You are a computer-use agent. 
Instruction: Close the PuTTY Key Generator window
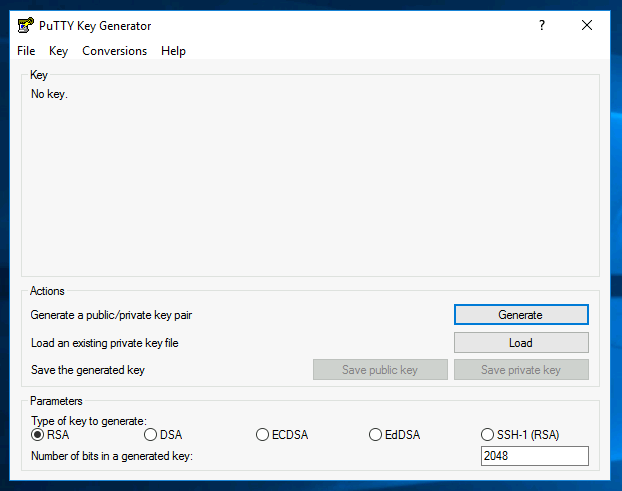(x=587, y=25)
